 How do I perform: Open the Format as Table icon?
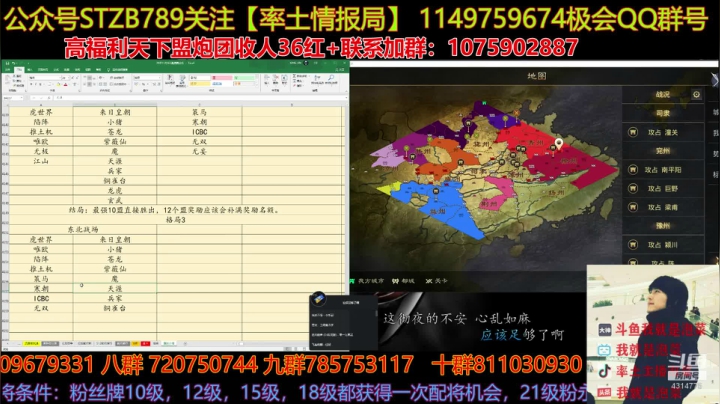[x=182, y=80]
